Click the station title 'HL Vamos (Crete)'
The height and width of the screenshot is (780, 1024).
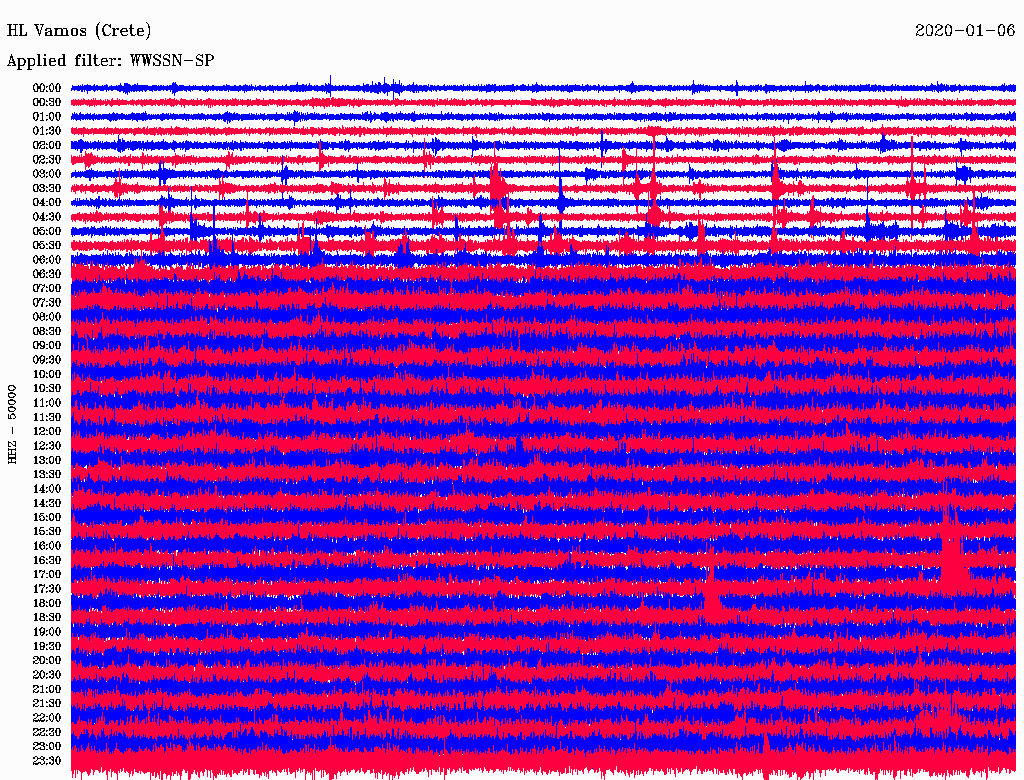point(79,31)
